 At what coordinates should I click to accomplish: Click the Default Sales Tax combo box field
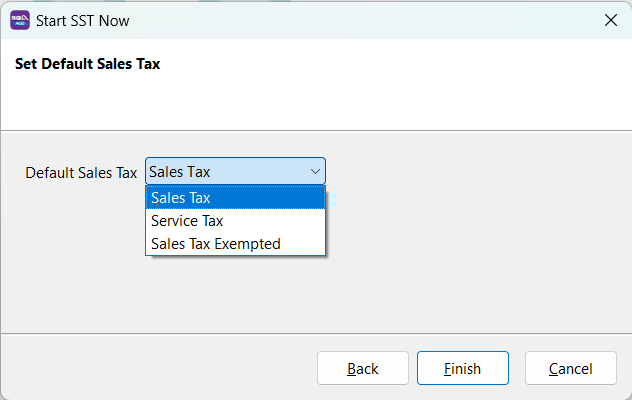225,172
